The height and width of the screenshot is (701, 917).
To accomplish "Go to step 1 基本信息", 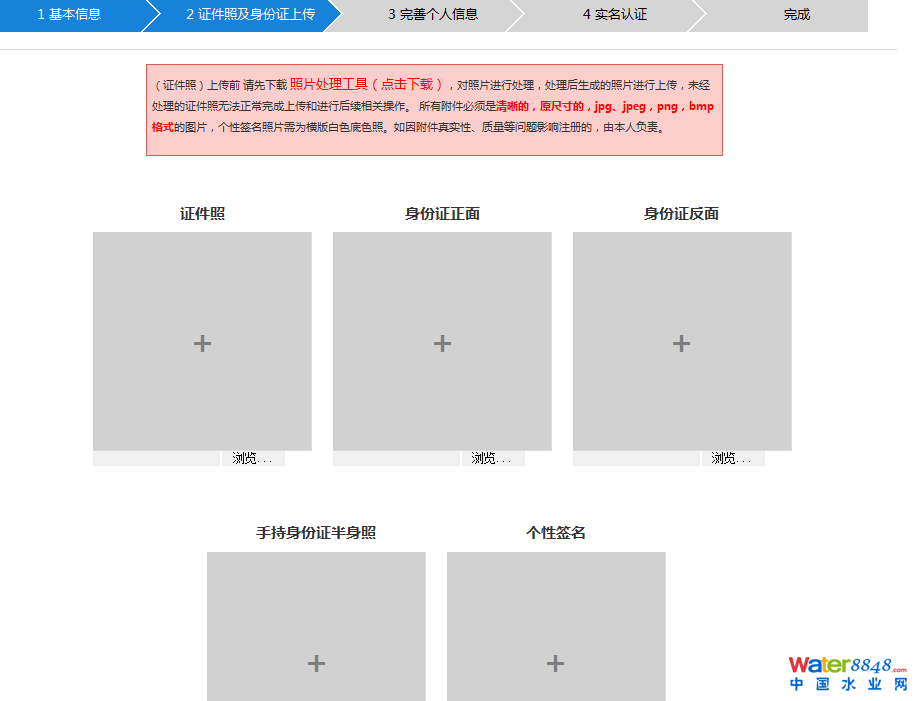I will click(x=69, y=15).
